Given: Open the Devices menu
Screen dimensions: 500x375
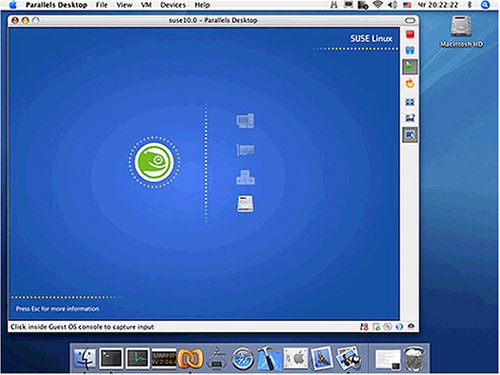Looking at the screenshot, I should click(173, 5).
